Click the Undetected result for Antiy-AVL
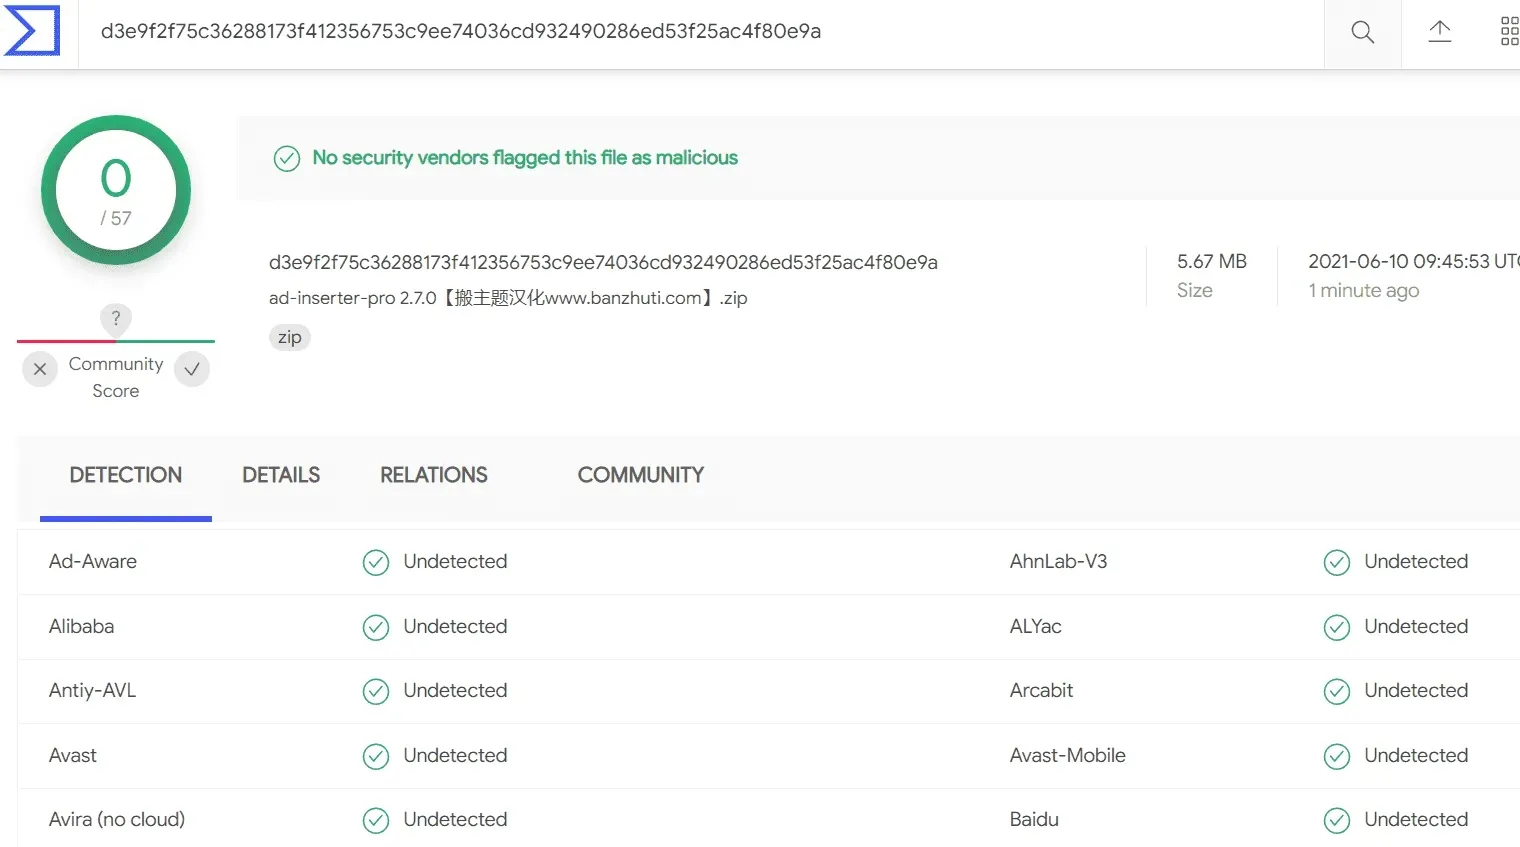The width and height of the screenshot is (1520, 847). (455, 690)
